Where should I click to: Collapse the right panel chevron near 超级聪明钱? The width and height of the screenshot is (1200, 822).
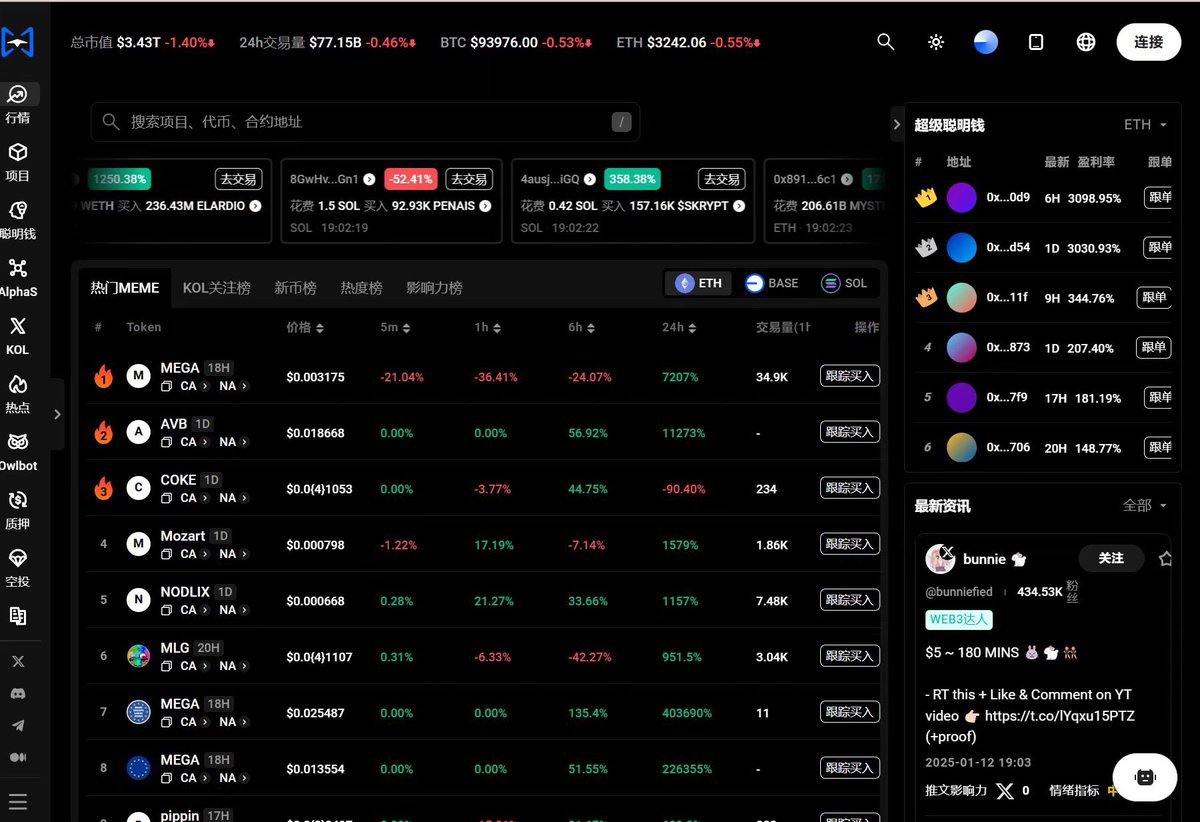(896, 125)
